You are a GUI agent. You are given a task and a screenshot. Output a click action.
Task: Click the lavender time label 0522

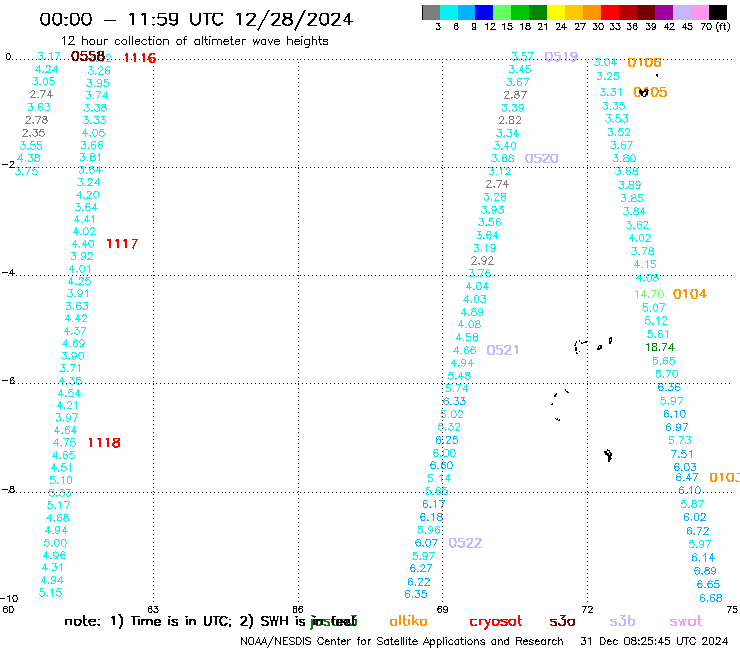pos(465,543)
